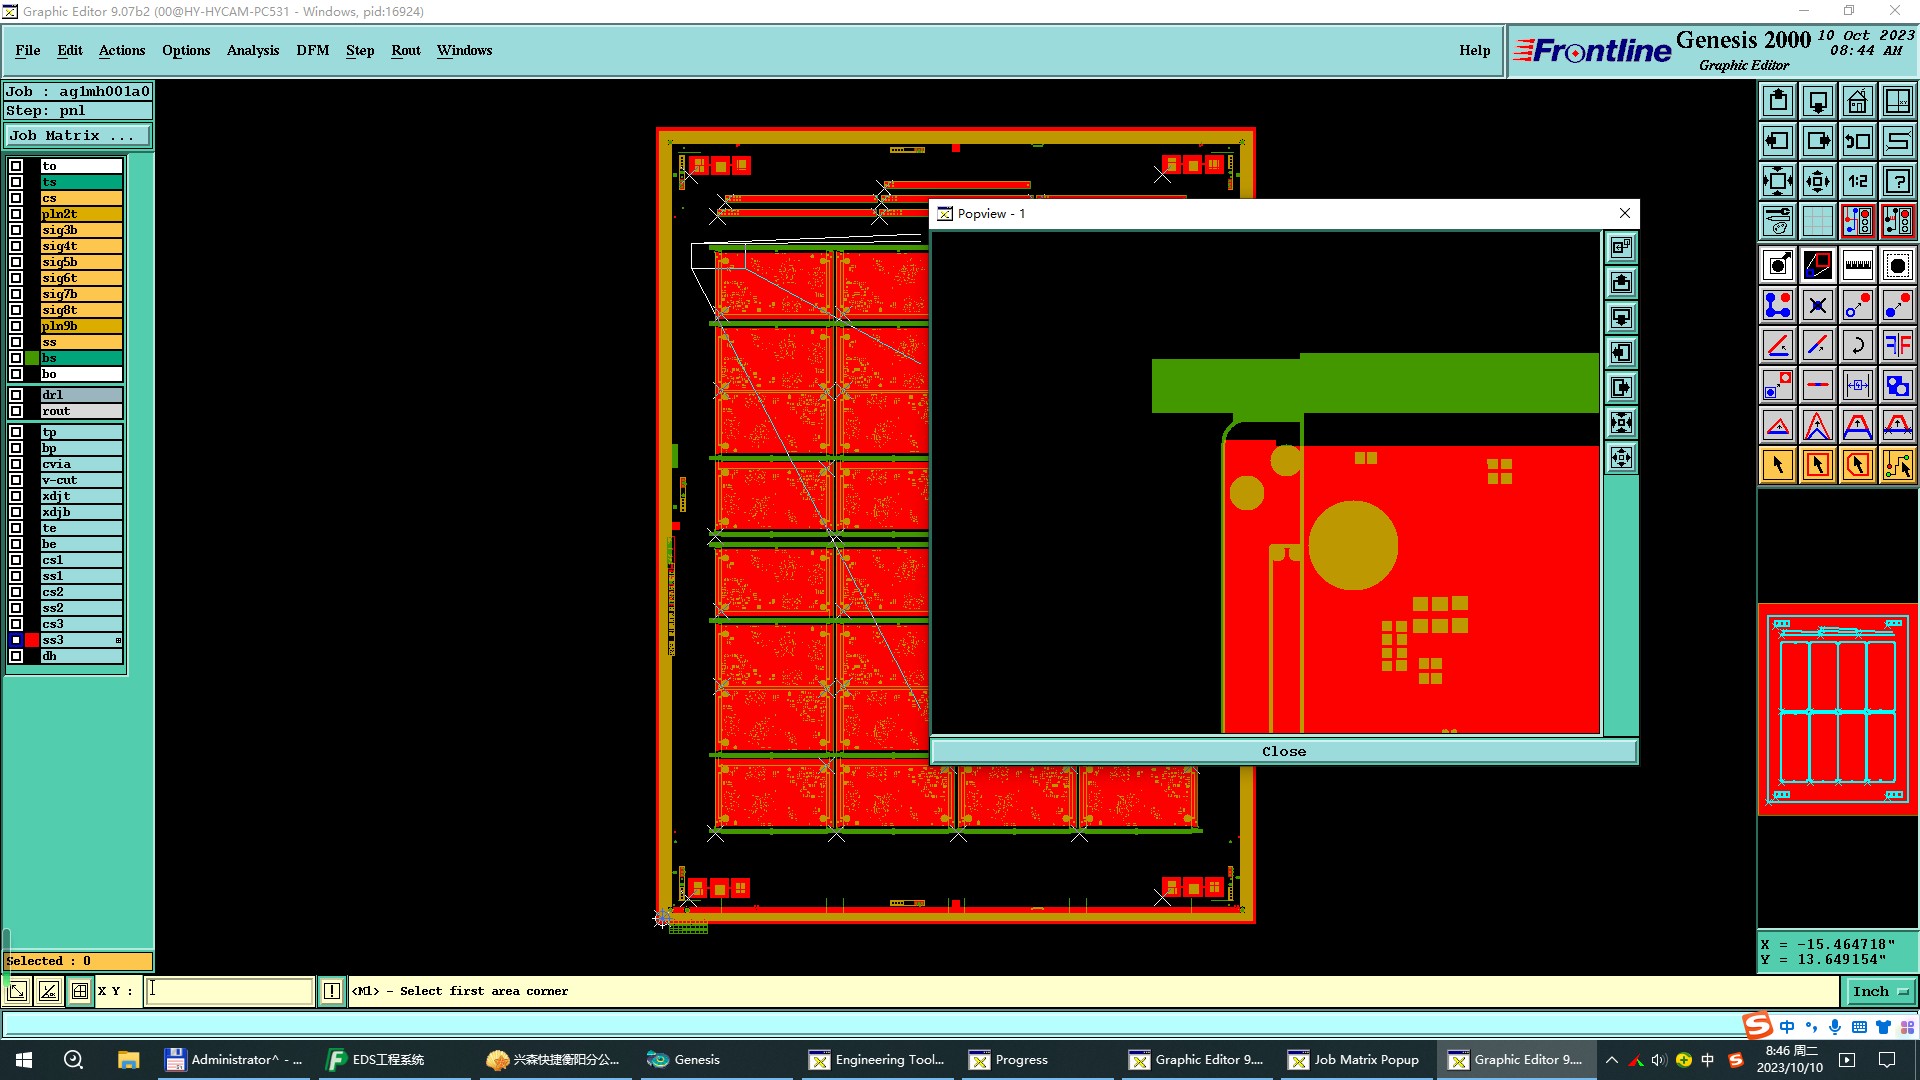
Task: Open the question mark help icon
Action: coord(1897,181)
